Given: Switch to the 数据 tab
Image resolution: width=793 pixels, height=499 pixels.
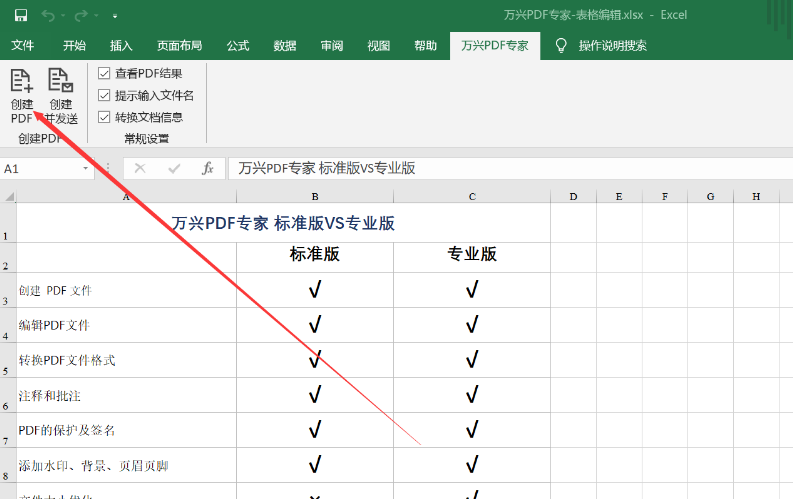Looking at the screenshot, I should [x=285, y=46].
